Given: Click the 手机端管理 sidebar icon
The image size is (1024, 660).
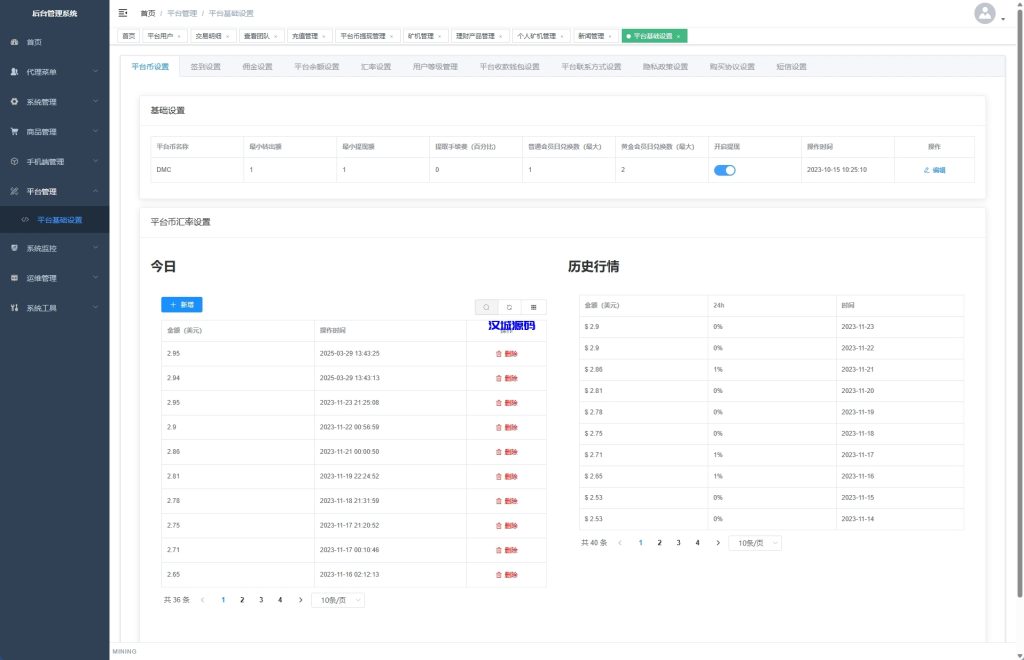Looking at the screenshot, I should [14, 161].
